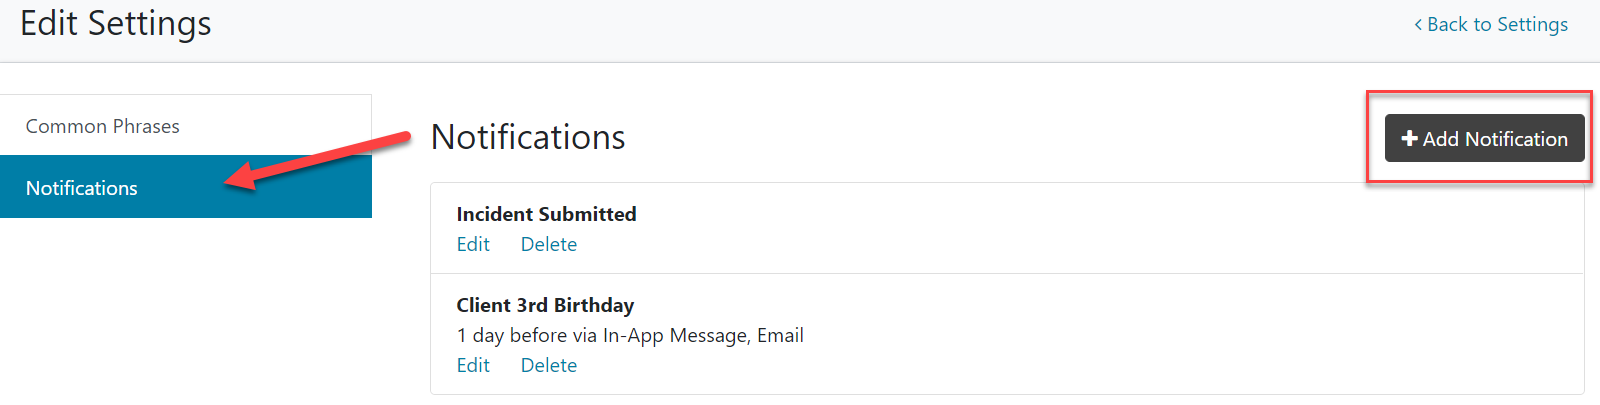Click the red arrow pointing at Notifications tab

click(320, 158)
